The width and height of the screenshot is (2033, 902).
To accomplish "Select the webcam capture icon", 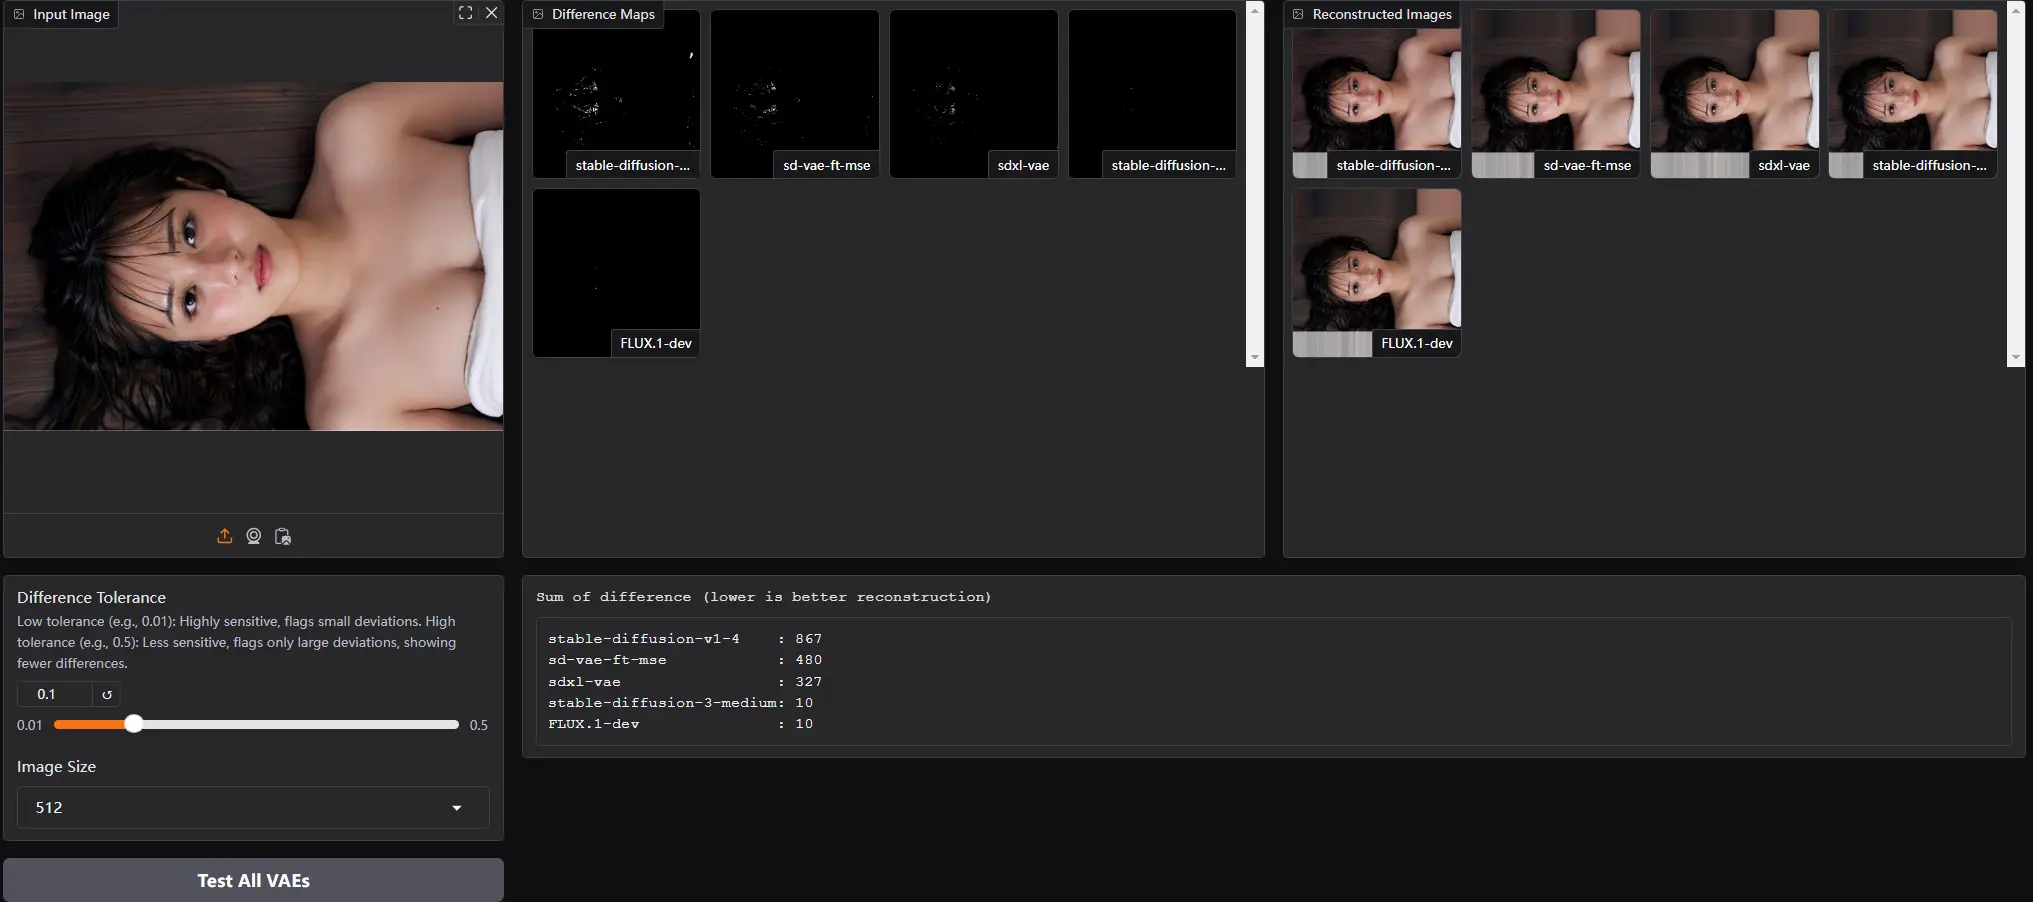I will tap(253, 536).
